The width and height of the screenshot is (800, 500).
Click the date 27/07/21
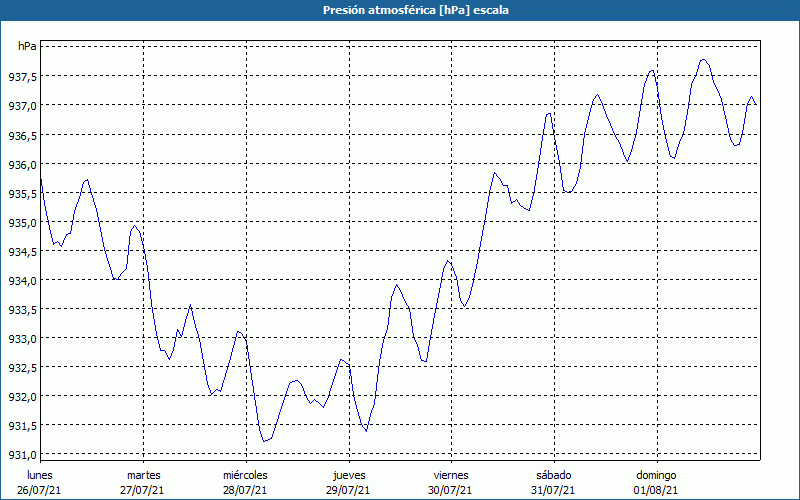coord(142,490)
